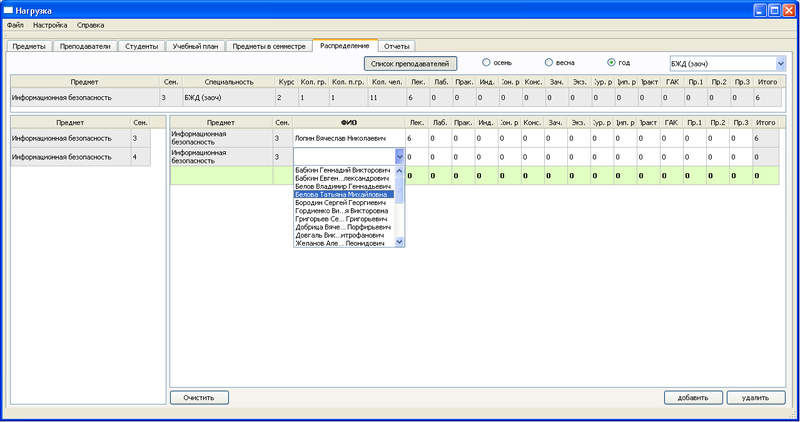Choose Гордиенко Ви...я Викторовна from the list

[344, 211]
